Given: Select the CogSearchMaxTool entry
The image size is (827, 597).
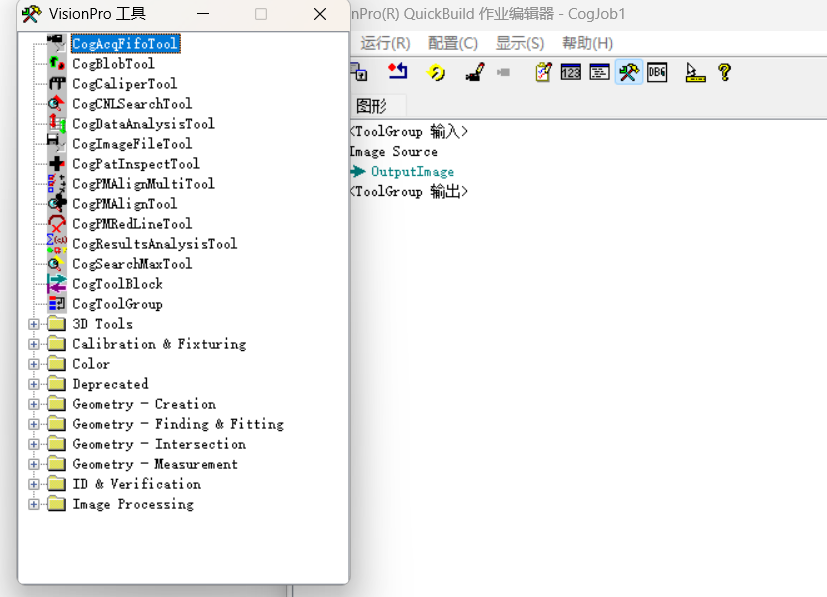Looking at the screenshot, I should point(132,264).
